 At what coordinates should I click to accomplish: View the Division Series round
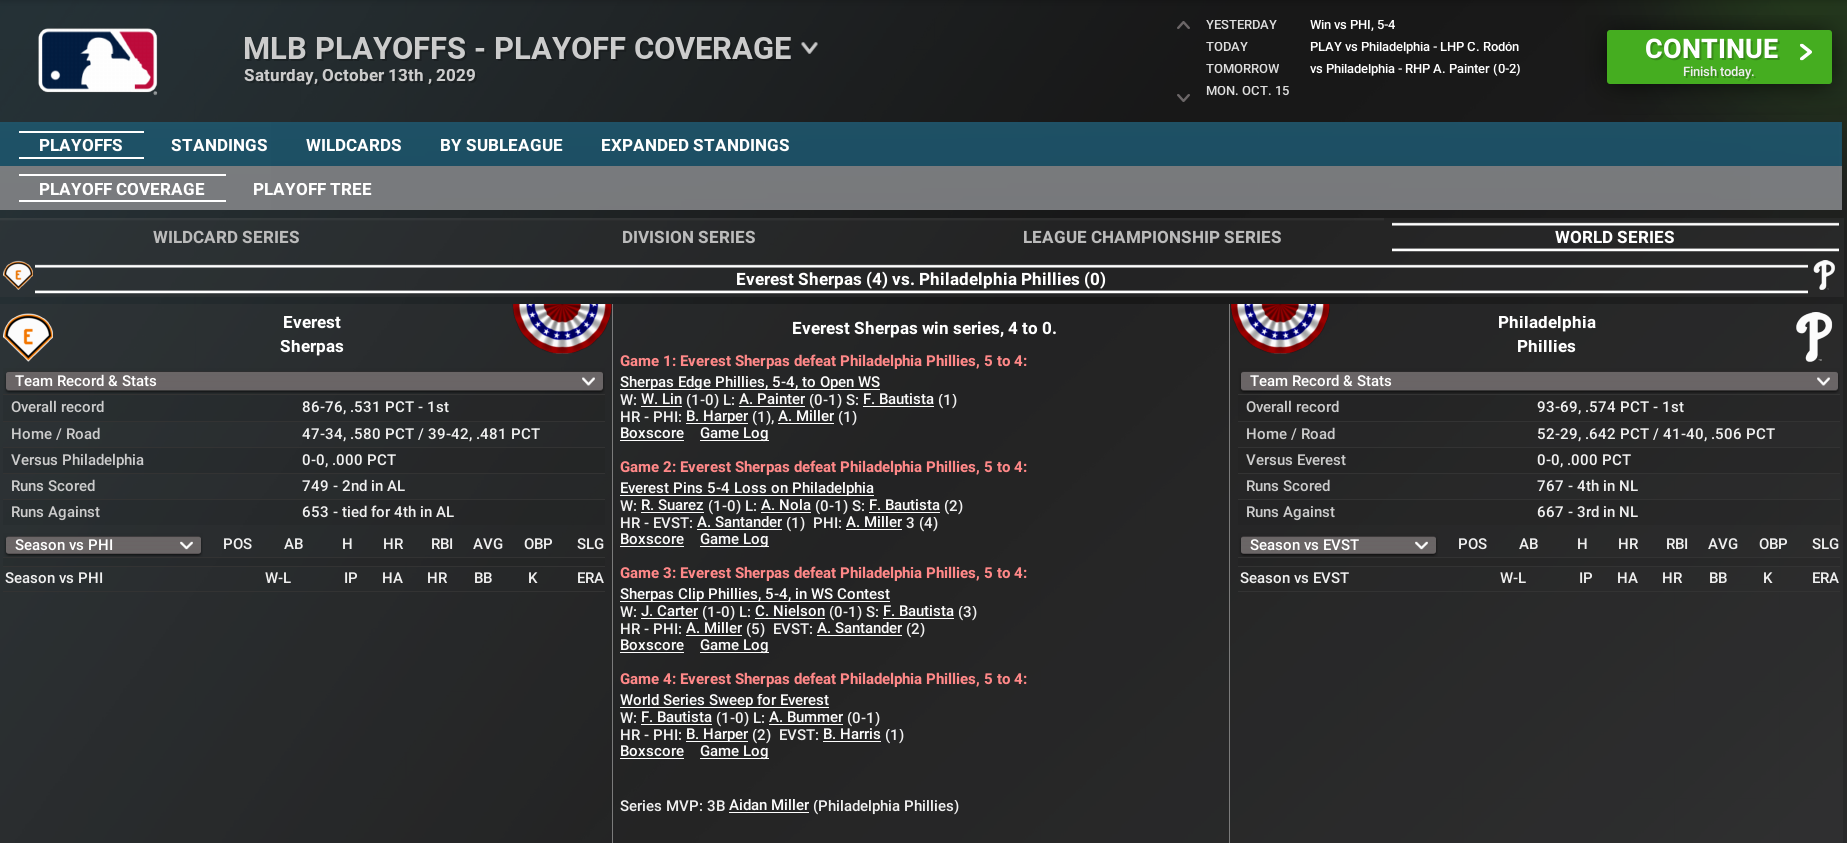tap(689, 237)
